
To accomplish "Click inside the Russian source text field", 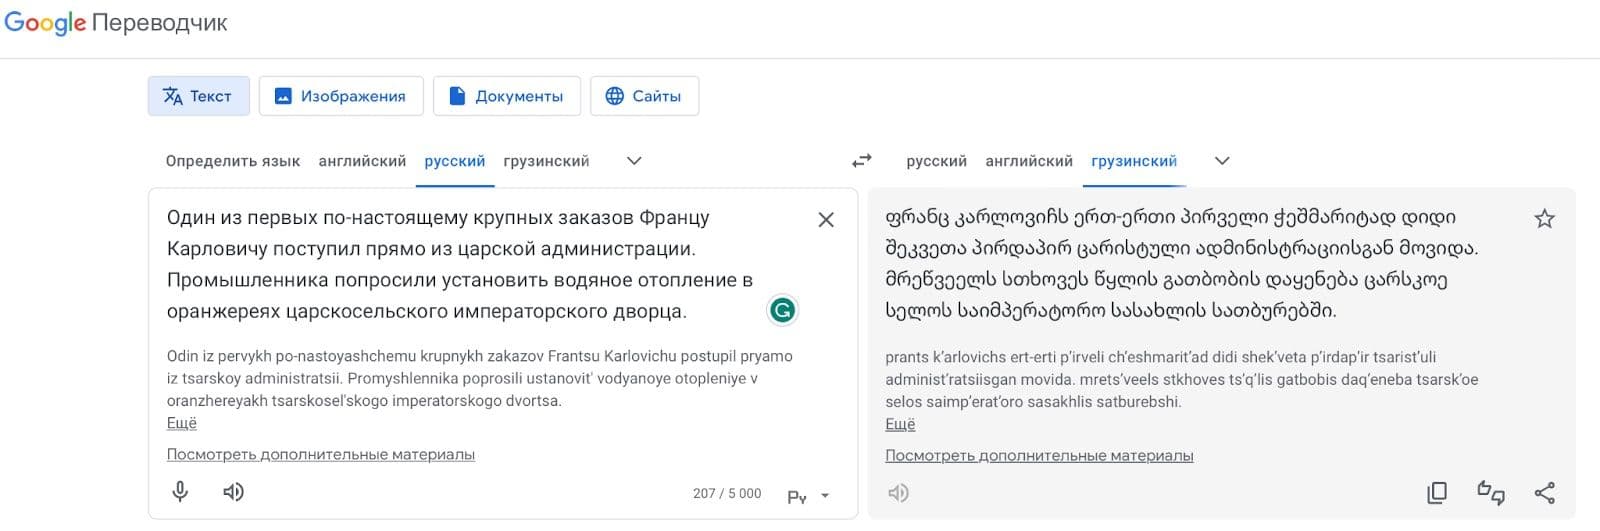I will pos(460,264).
